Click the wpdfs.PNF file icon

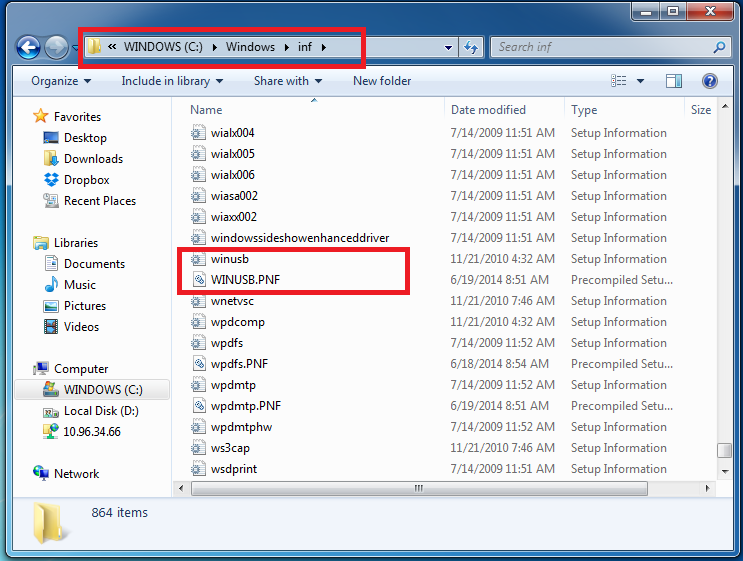point(199,364)
